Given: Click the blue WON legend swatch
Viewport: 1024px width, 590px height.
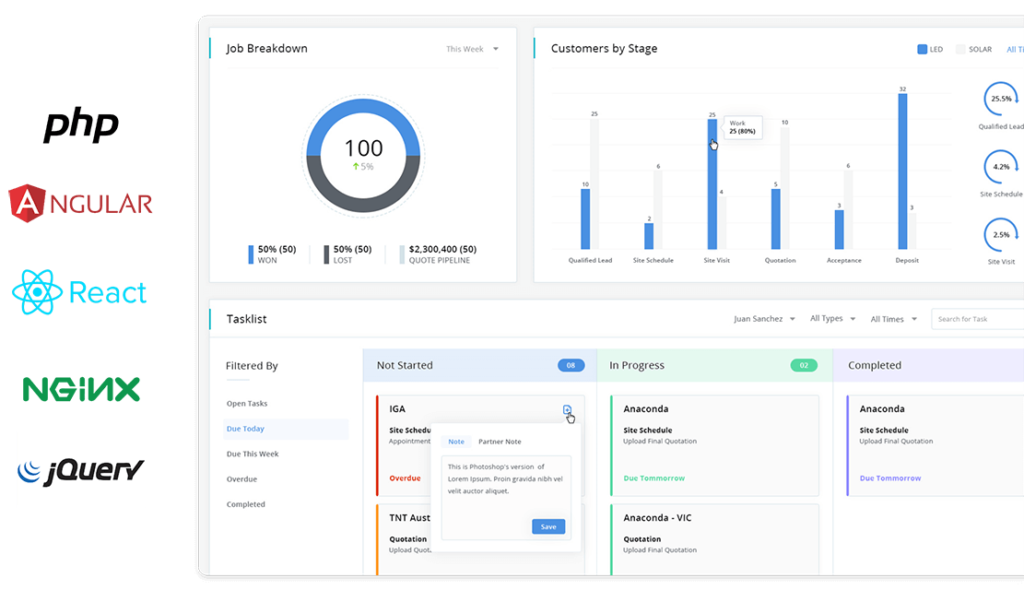Looking at the screenshot, I should [x=251, y=254].
